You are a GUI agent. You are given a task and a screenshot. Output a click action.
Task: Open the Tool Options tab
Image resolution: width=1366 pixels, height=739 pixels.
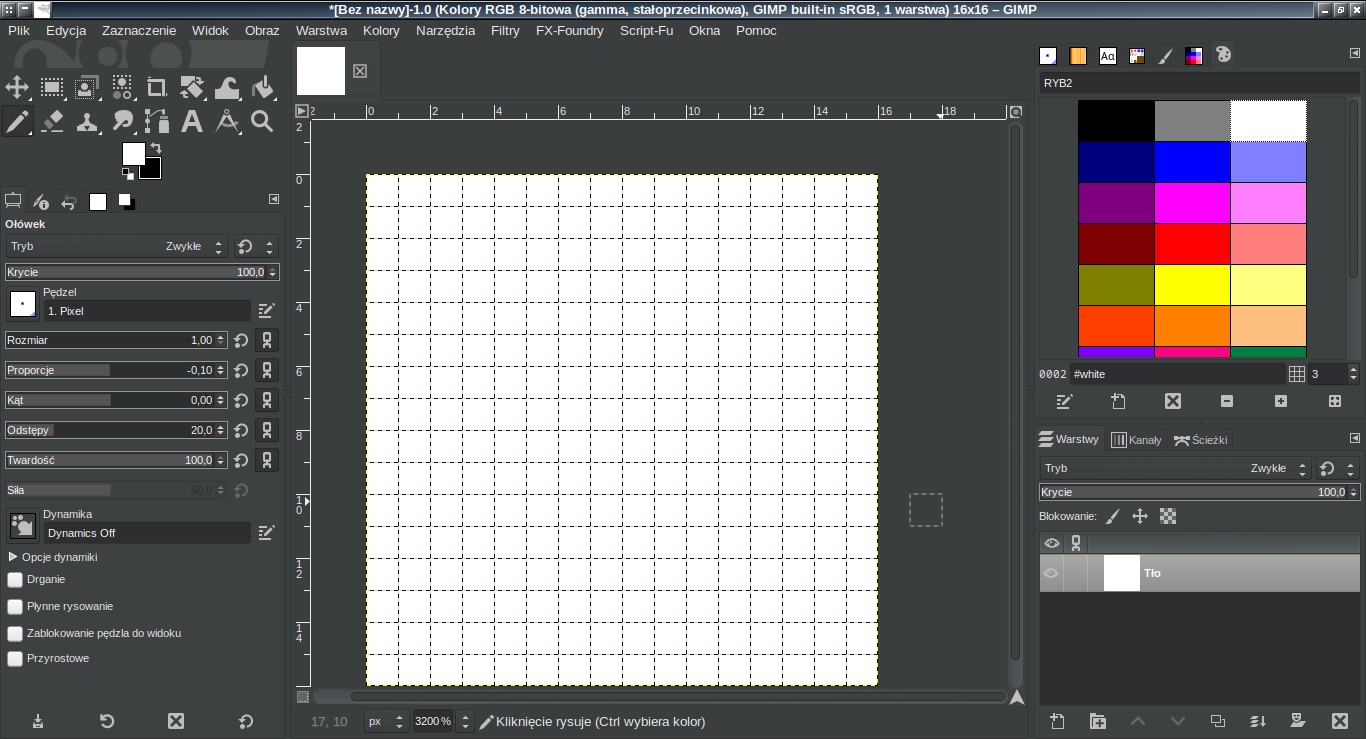point(13,201)
